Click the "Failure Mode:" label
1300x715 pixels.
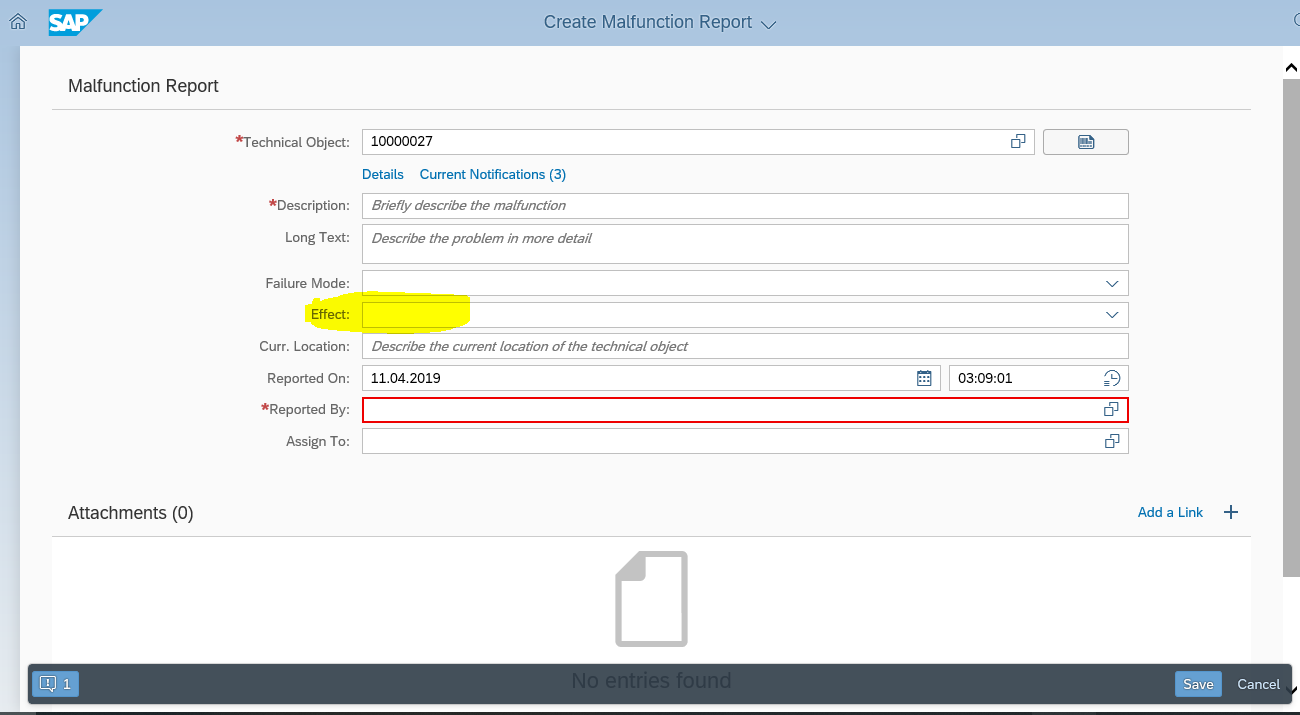pyautogui.click(x=307, y=283)
